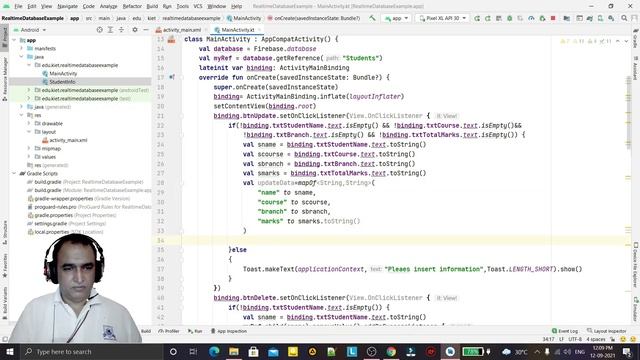Open the Android project view dropdown
Screen dimensions: 640x360
tap(30, 30)
